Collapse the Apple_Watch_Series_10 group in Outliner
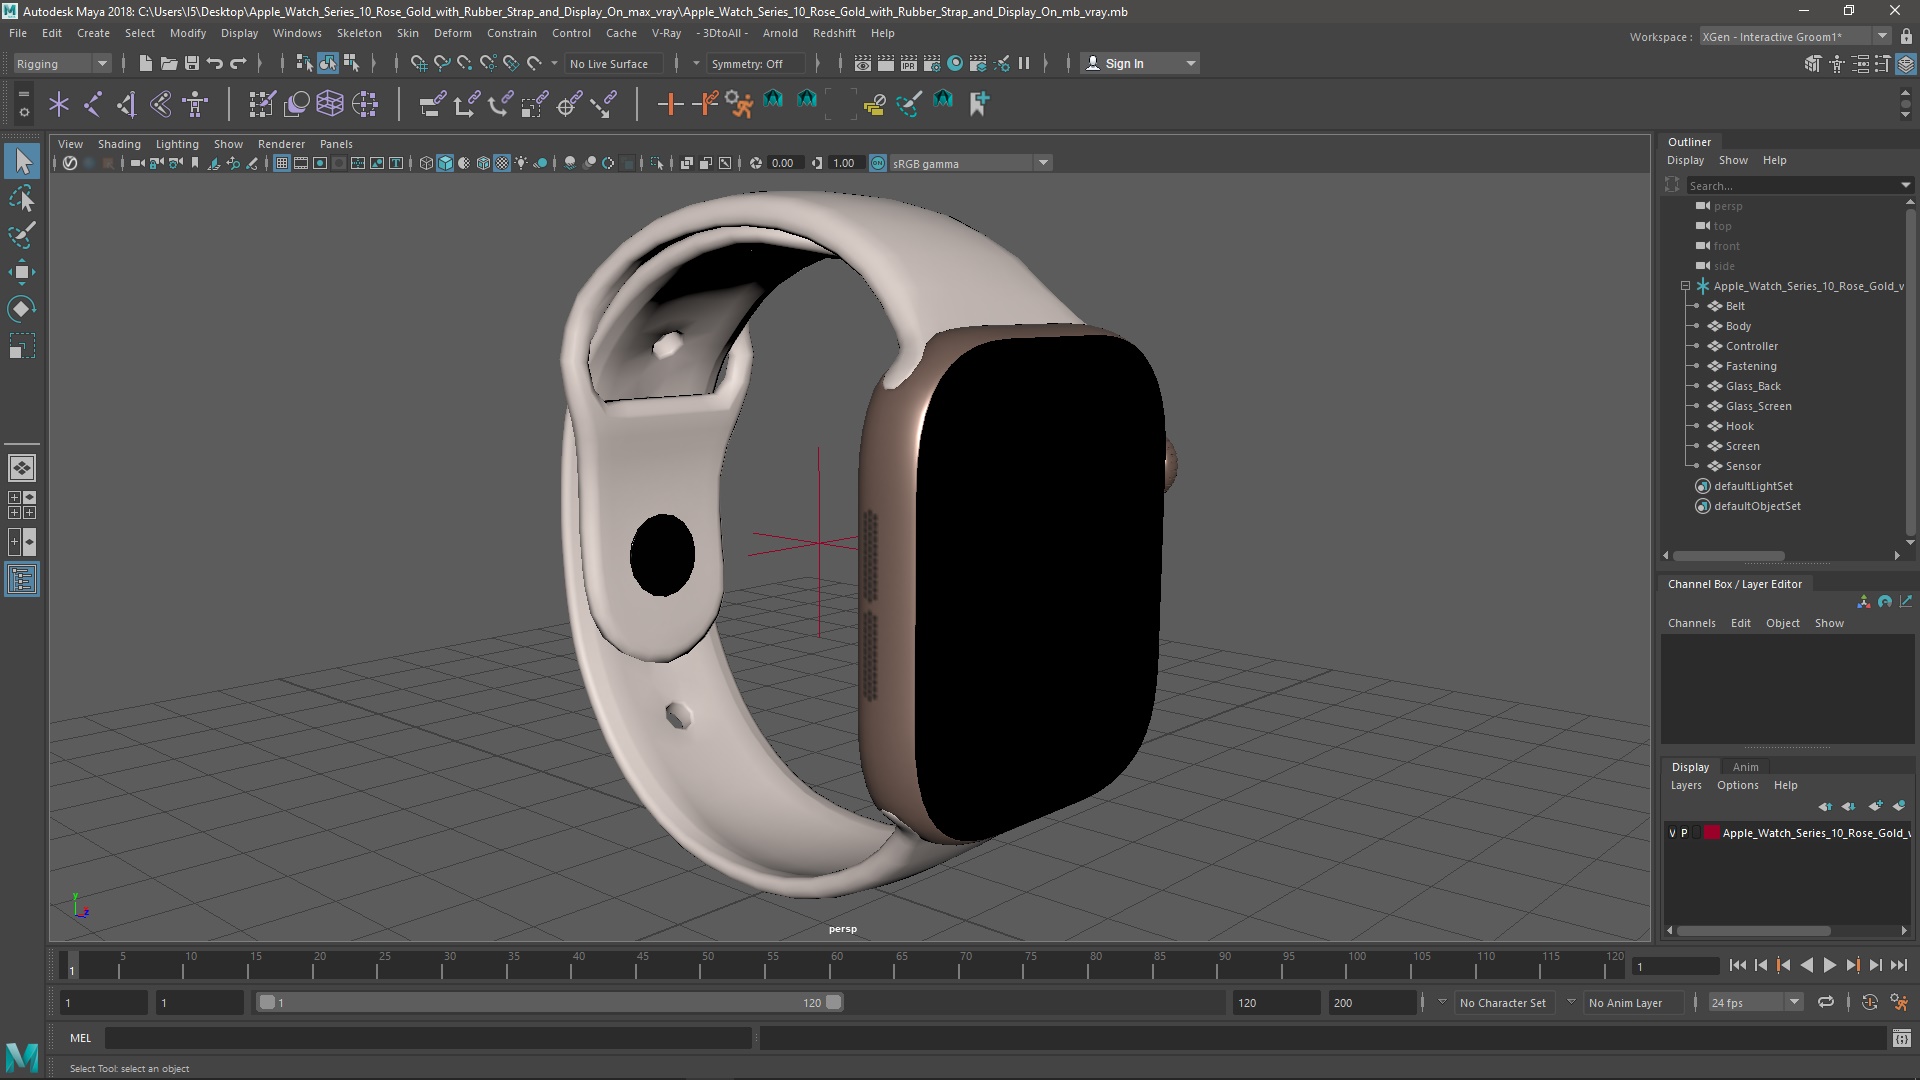This screenshot has height=1080, width=1920. click(1686, 286)
